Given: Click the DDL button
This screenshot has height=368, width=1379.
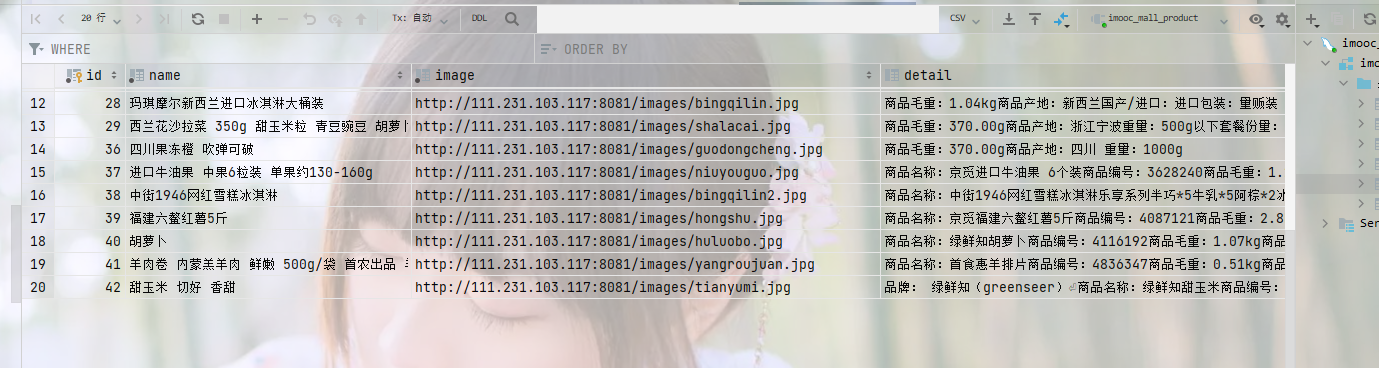Looking at the screenshot, I should tap(480, 19).
